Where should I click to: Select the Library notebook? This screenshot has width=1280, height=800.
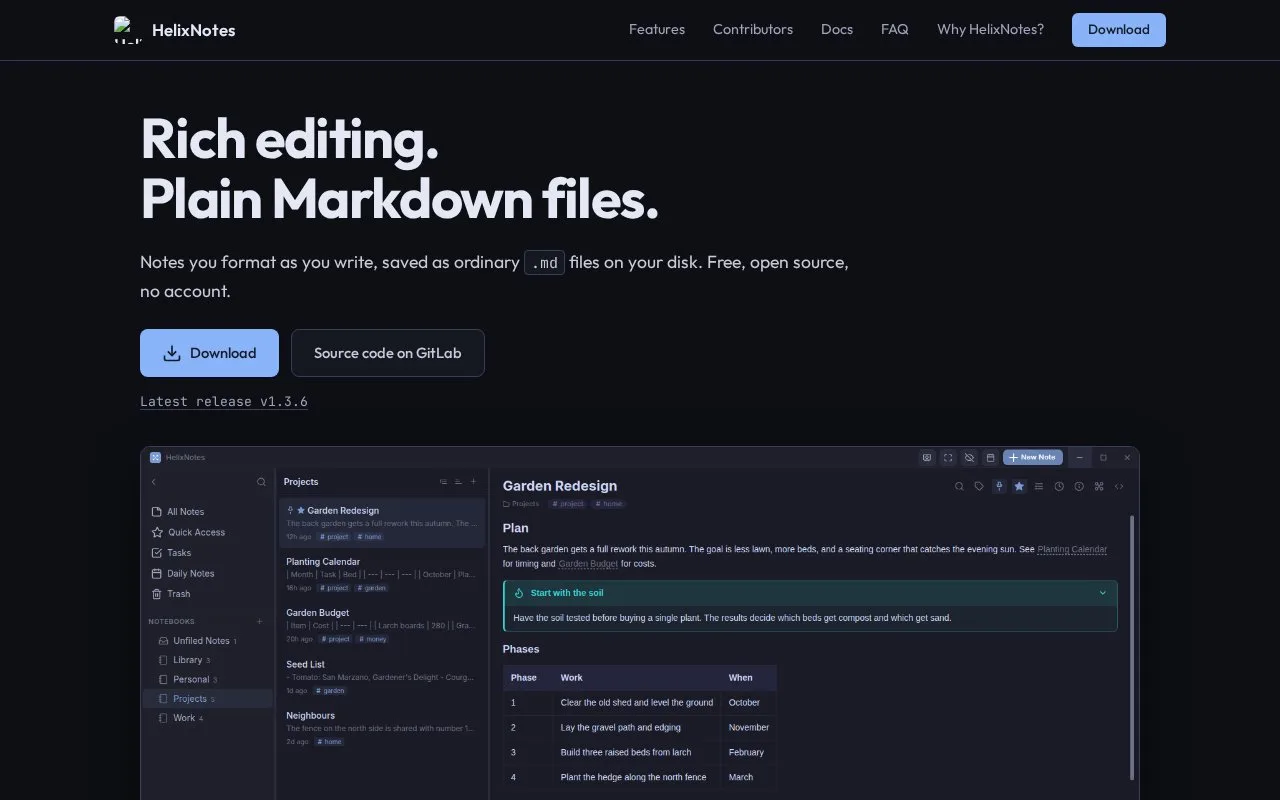click(208, 660)
